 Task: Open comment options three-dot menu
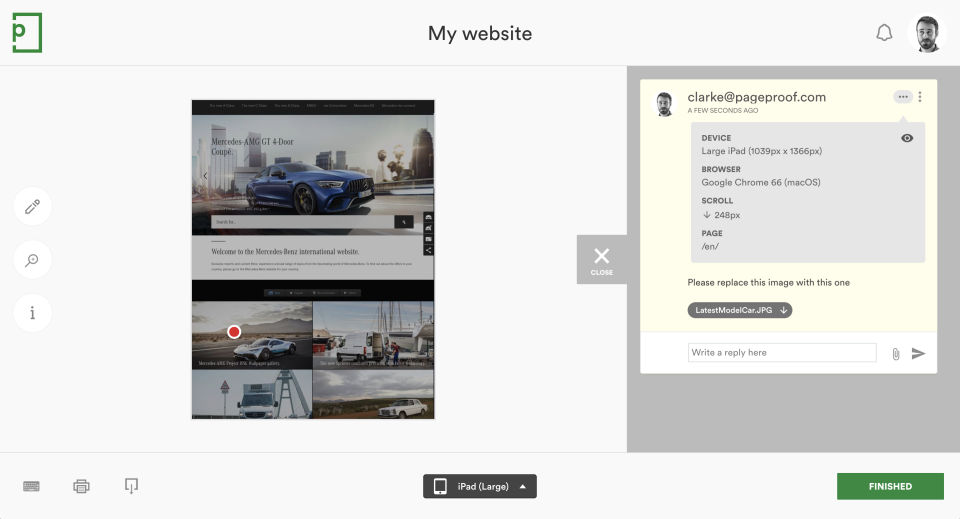tap(920, 97)
